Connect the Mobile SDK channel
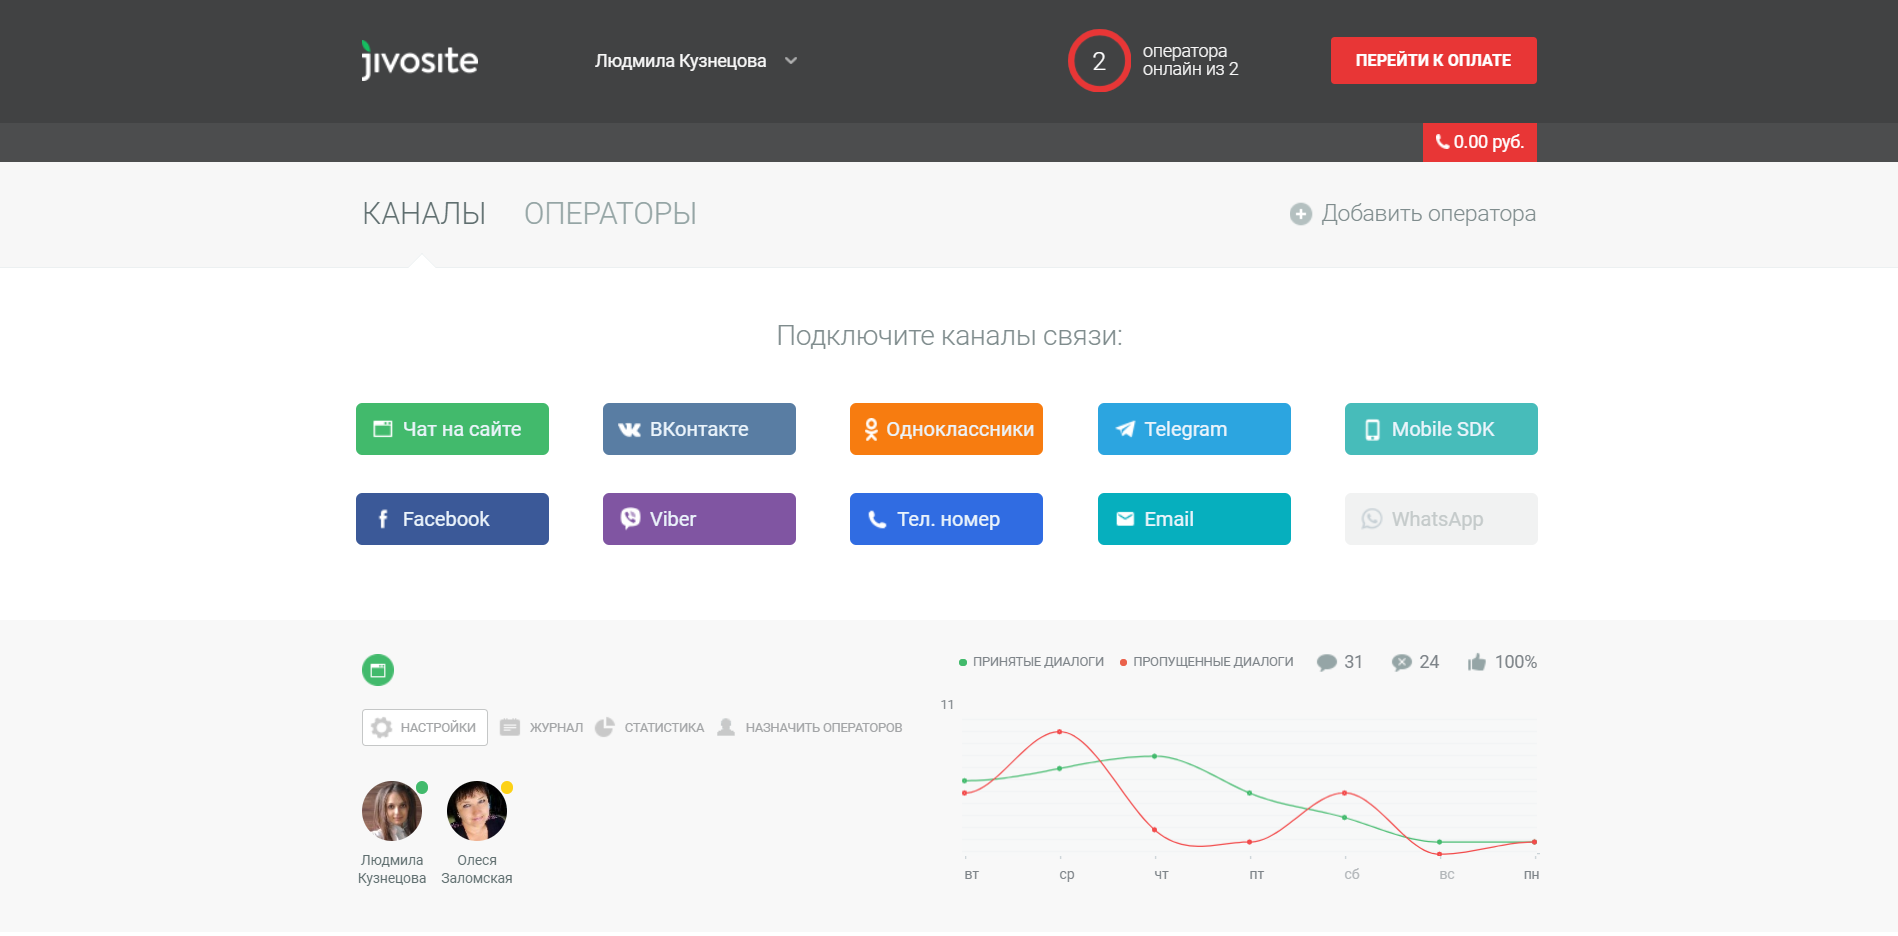The image size is (1898, 936). 1441,429
